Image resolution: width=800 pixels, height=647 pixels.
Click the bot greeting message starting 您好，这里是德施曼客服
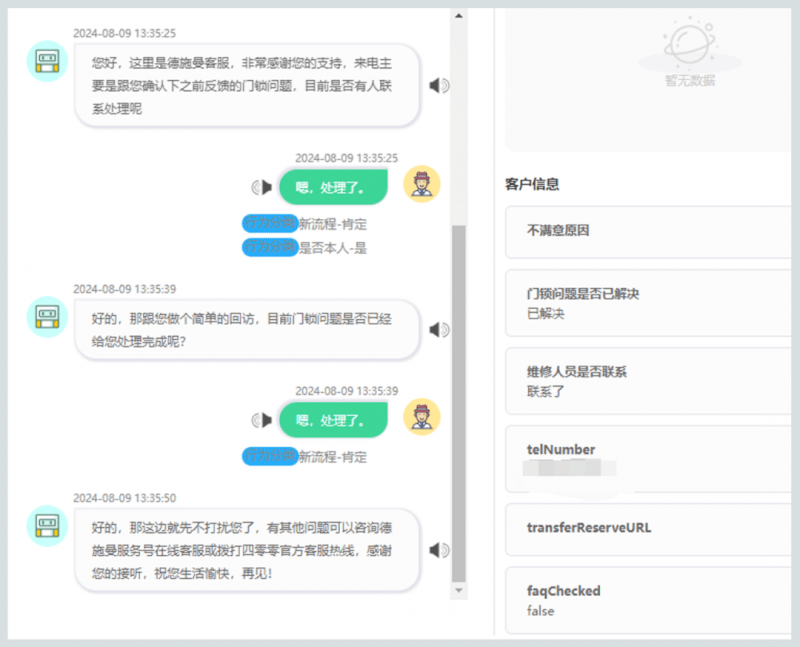(247, 85)
